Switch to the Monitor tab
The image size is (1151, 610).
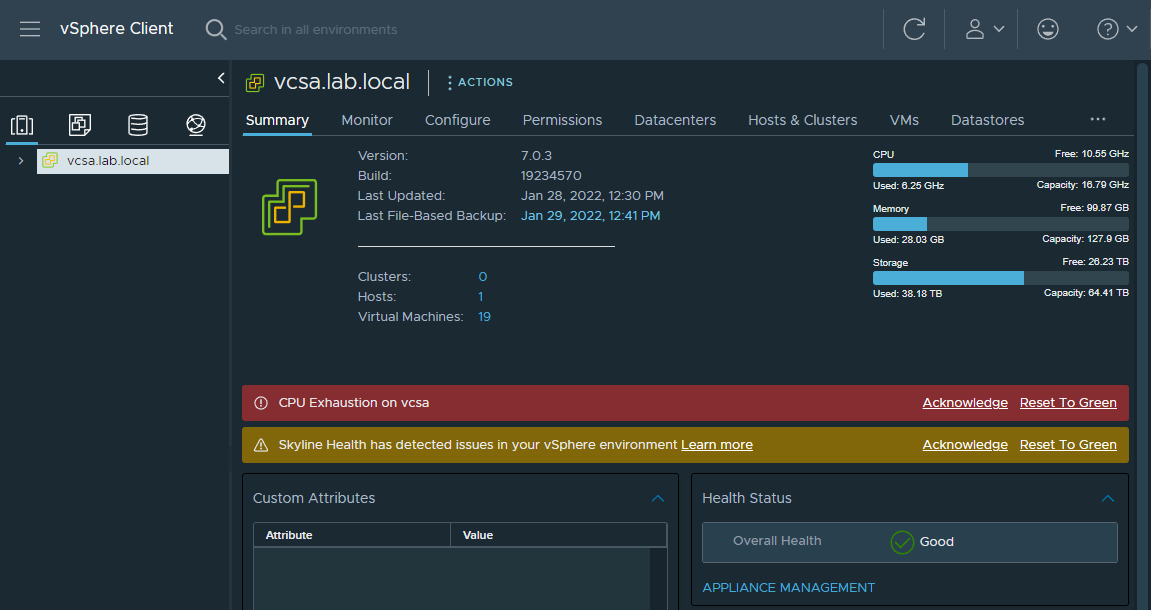(x=367, y=120)
